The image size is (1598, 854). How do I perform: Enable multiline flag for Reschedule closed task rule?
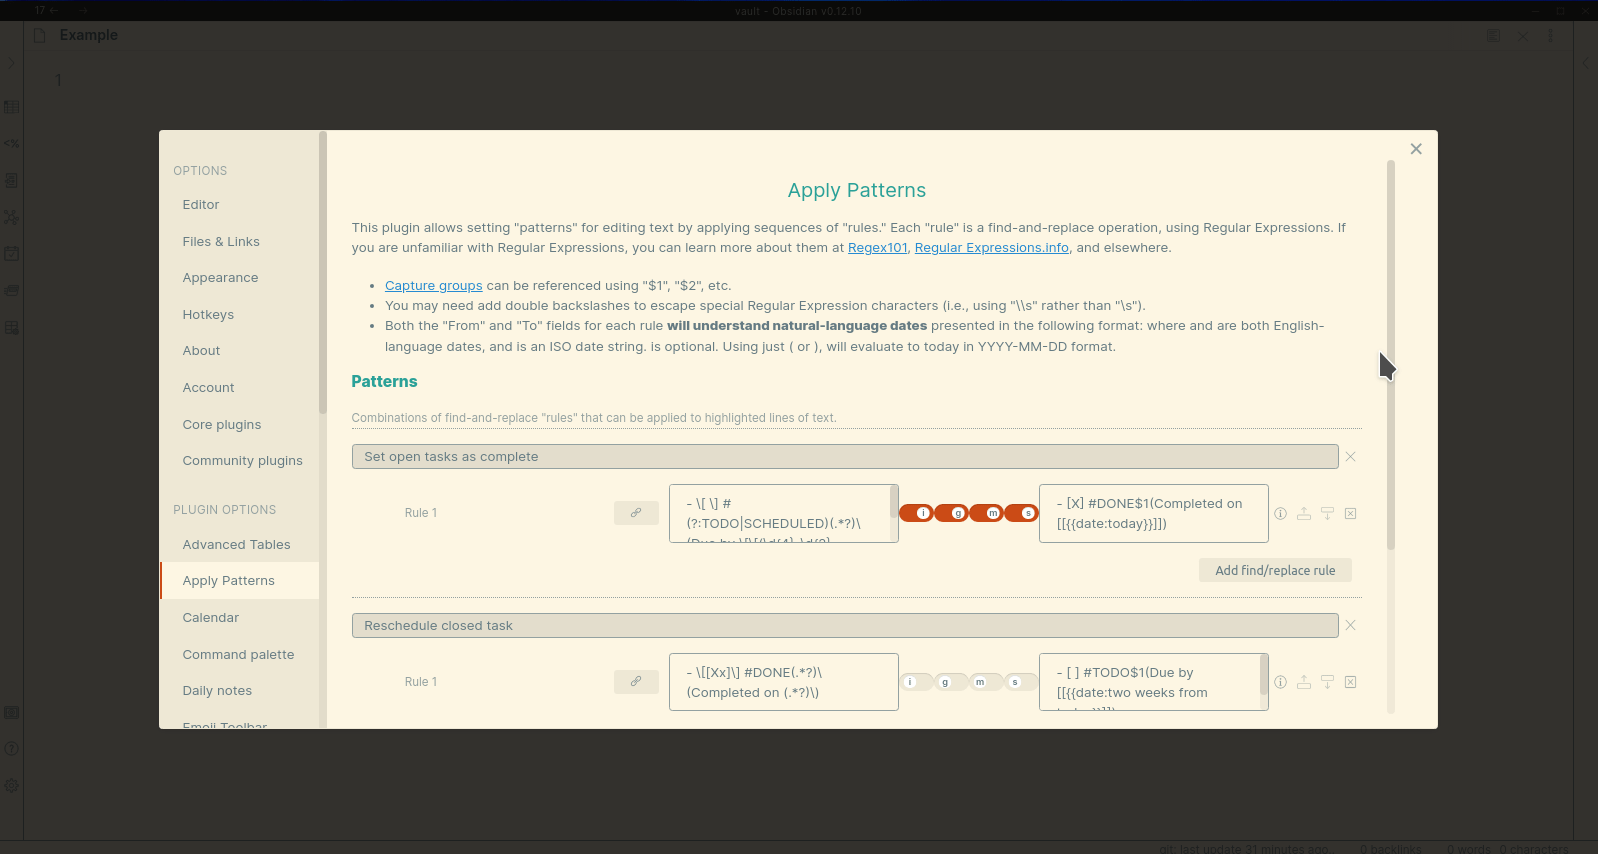click(x=986, y=682)
